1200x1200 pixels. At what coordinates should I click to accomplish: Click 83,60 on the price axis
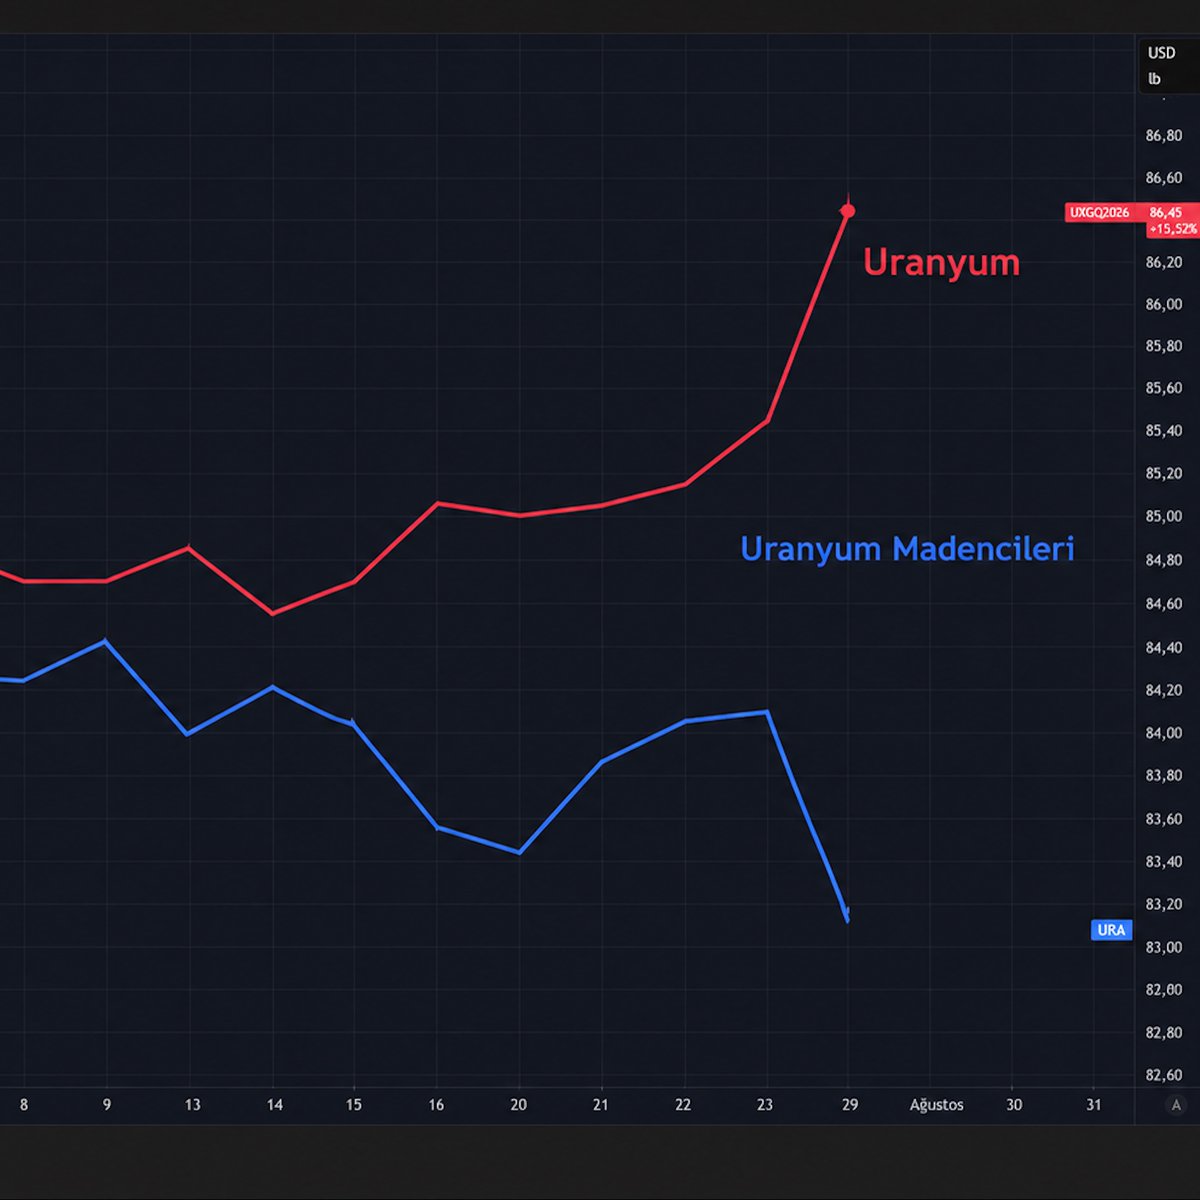[x=1164, y=819]
